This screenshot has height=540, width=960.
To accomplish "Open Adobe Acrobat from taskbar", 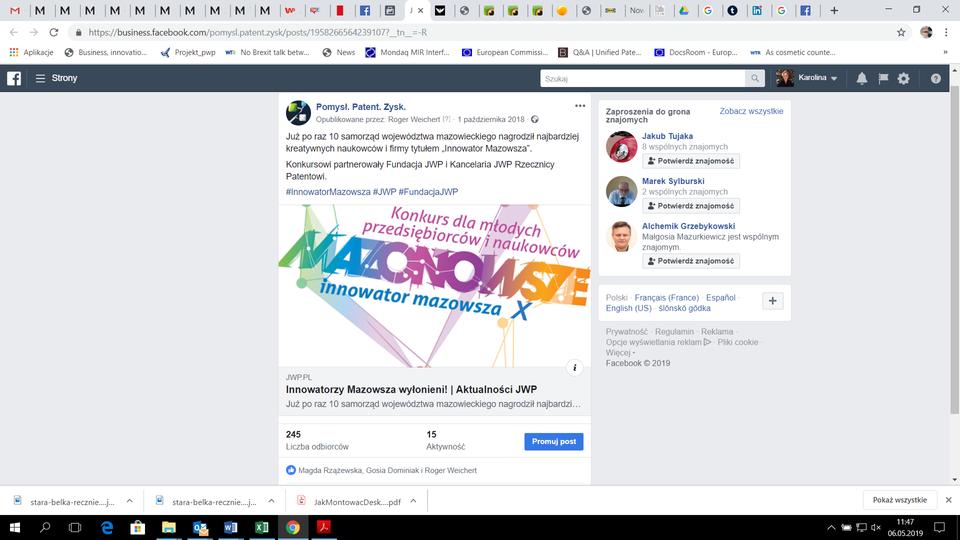I will click(323, 527).
